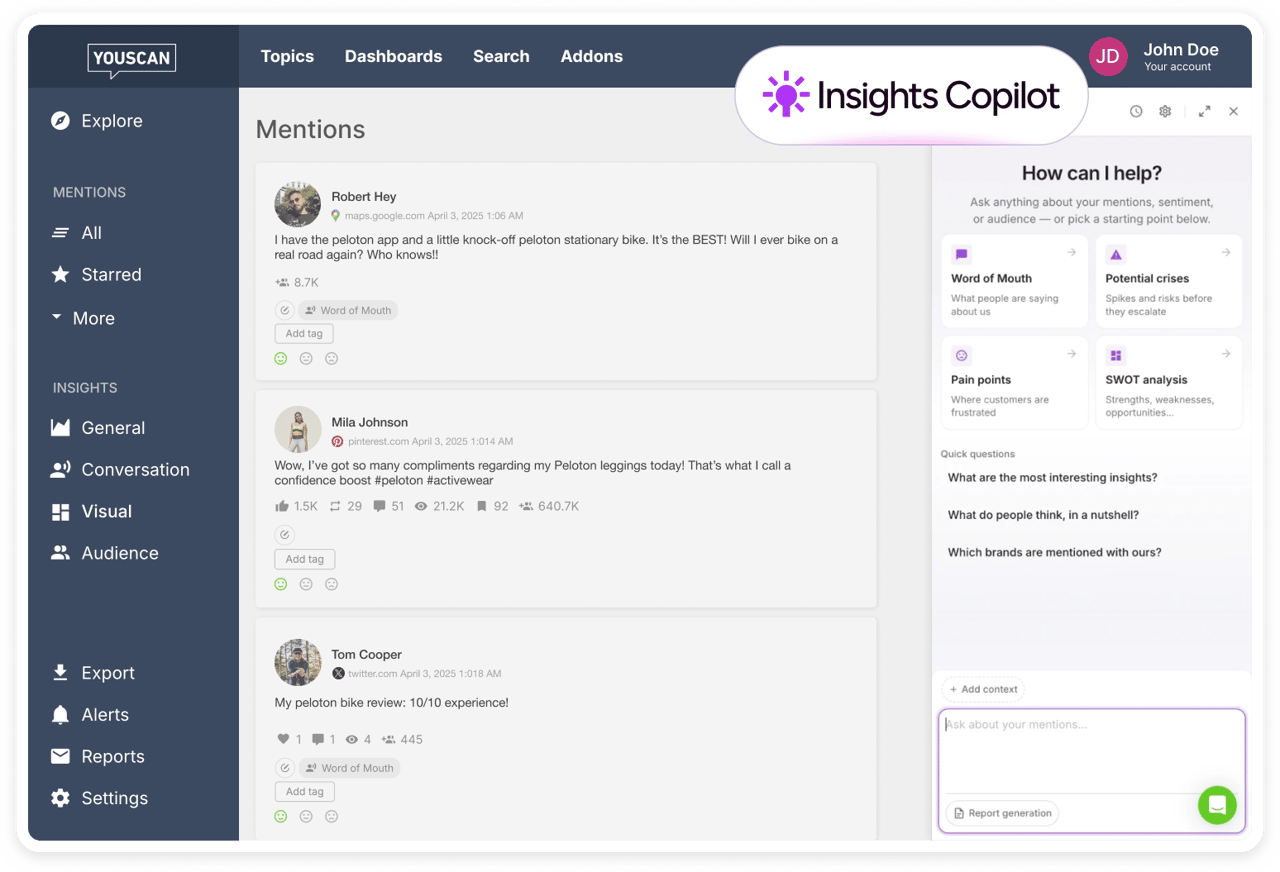1280x872 pixels.
Task: Choose the Potential crises card
Action: tap(1169, 282)
